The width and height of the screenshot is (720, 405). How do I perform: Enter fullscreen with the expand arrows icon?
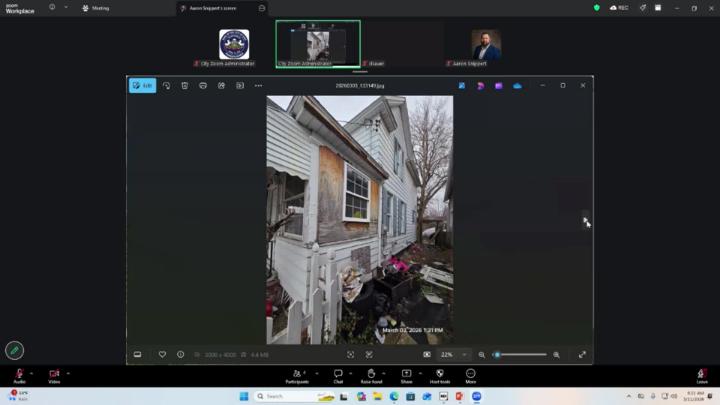click(x=582, y=354)
